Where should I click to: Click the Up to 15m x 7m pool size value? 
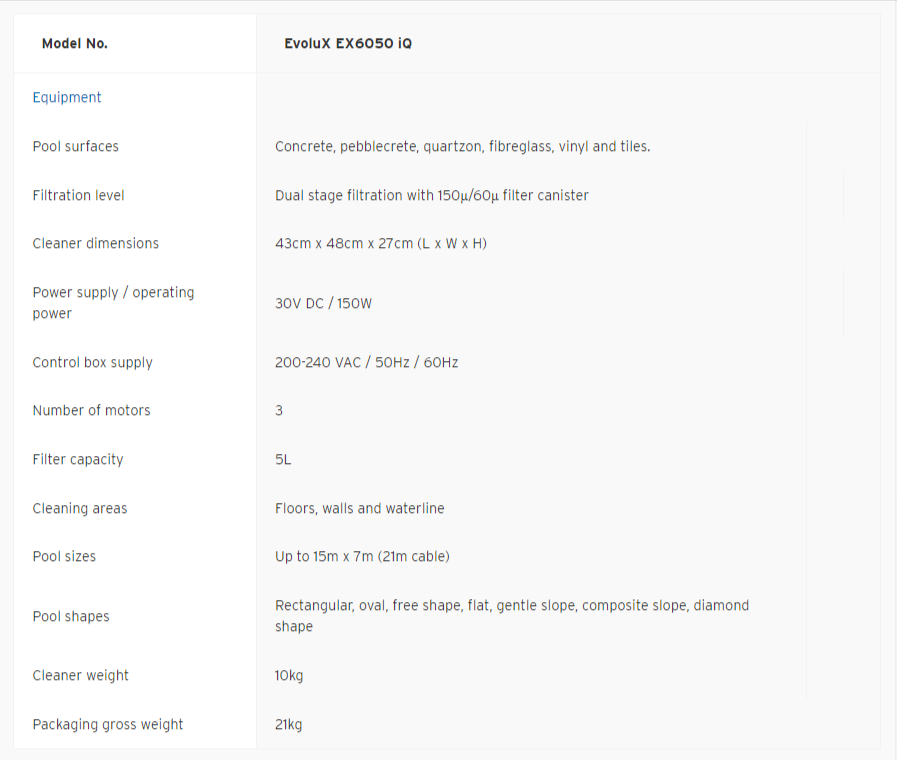pyautogui.click(x=362, y=556)
